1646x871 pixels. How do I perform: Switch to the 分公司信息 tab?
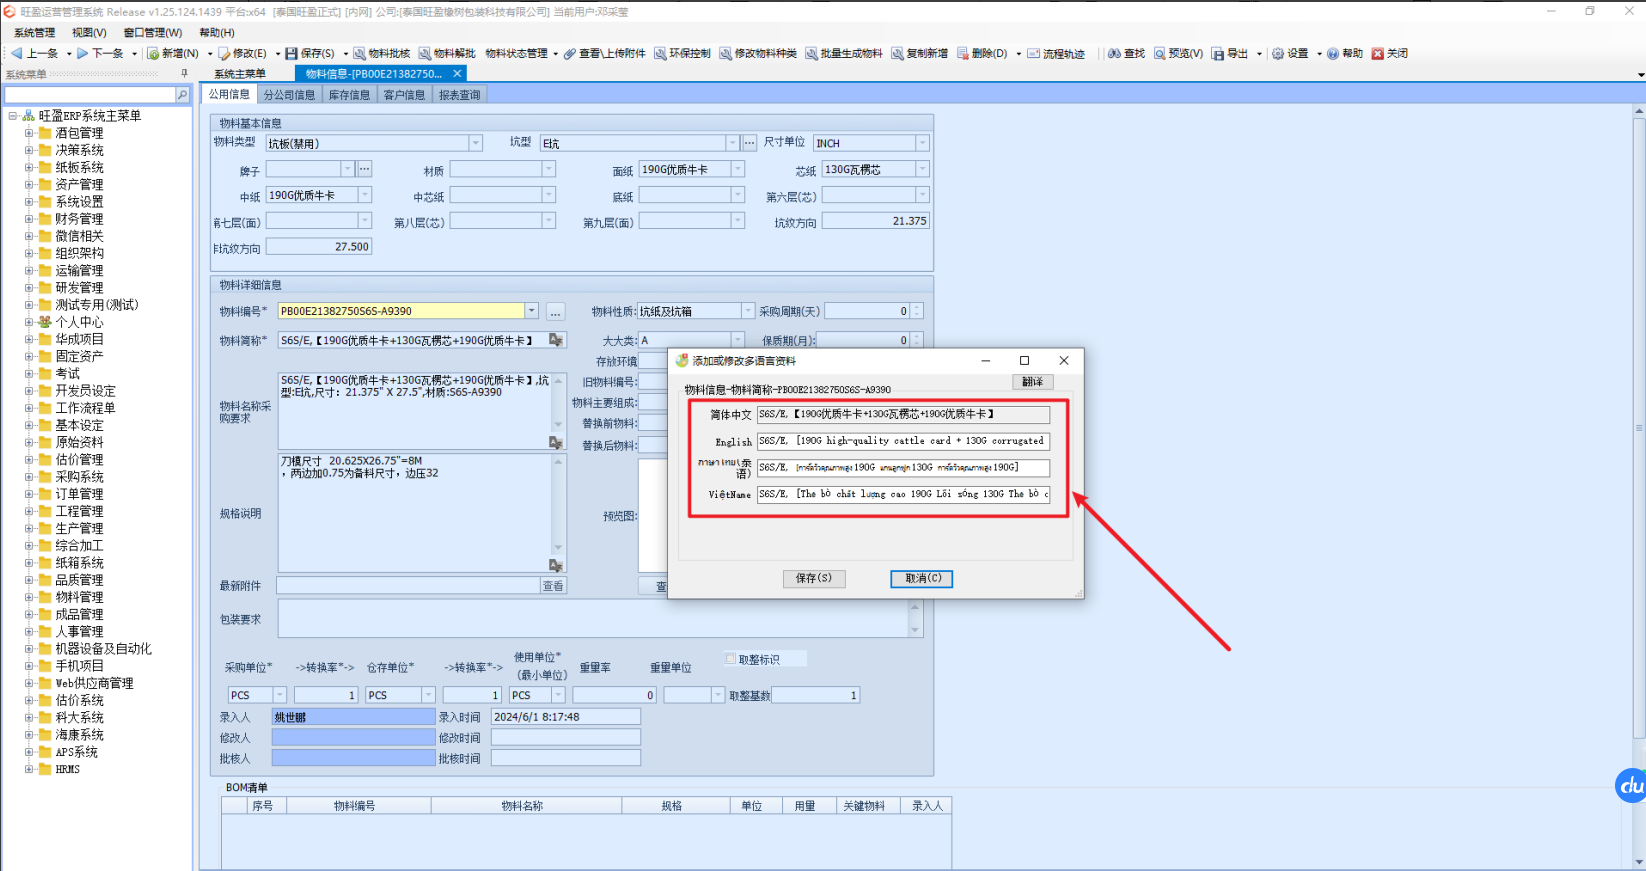[x=290, y=95]
